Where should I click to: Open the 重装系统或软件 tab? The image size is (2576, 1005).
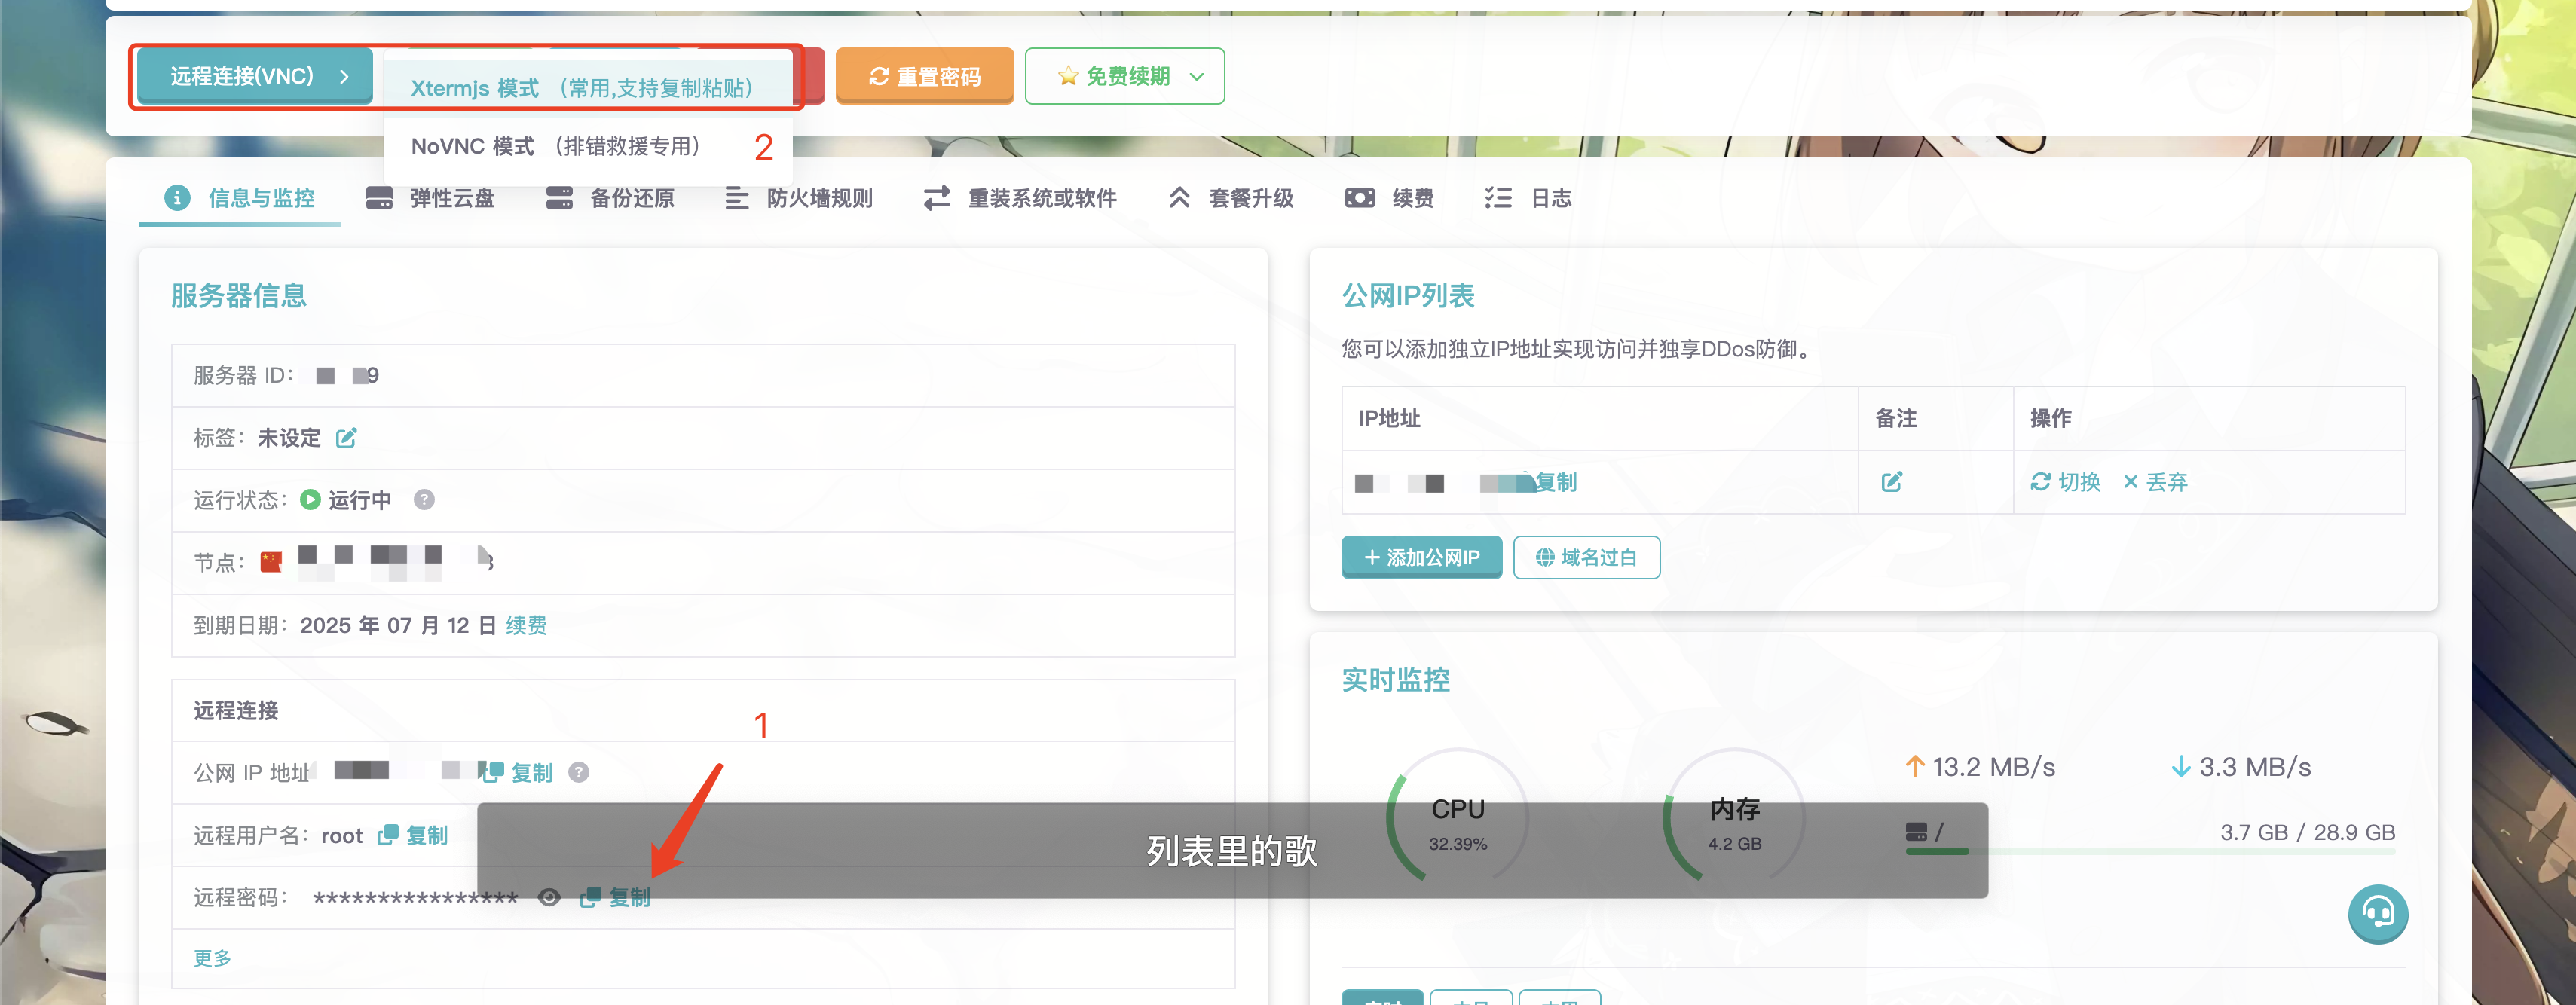1020,198
